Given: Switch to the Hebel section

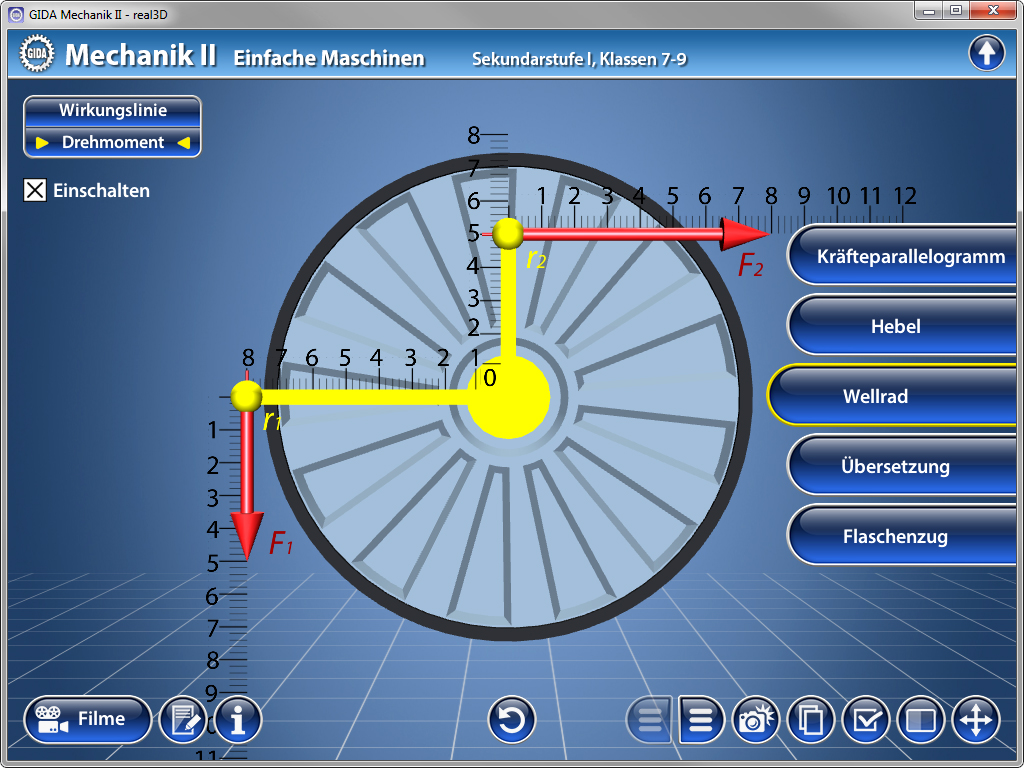Looking at the screenshot, I should click(x=895, y=326).
